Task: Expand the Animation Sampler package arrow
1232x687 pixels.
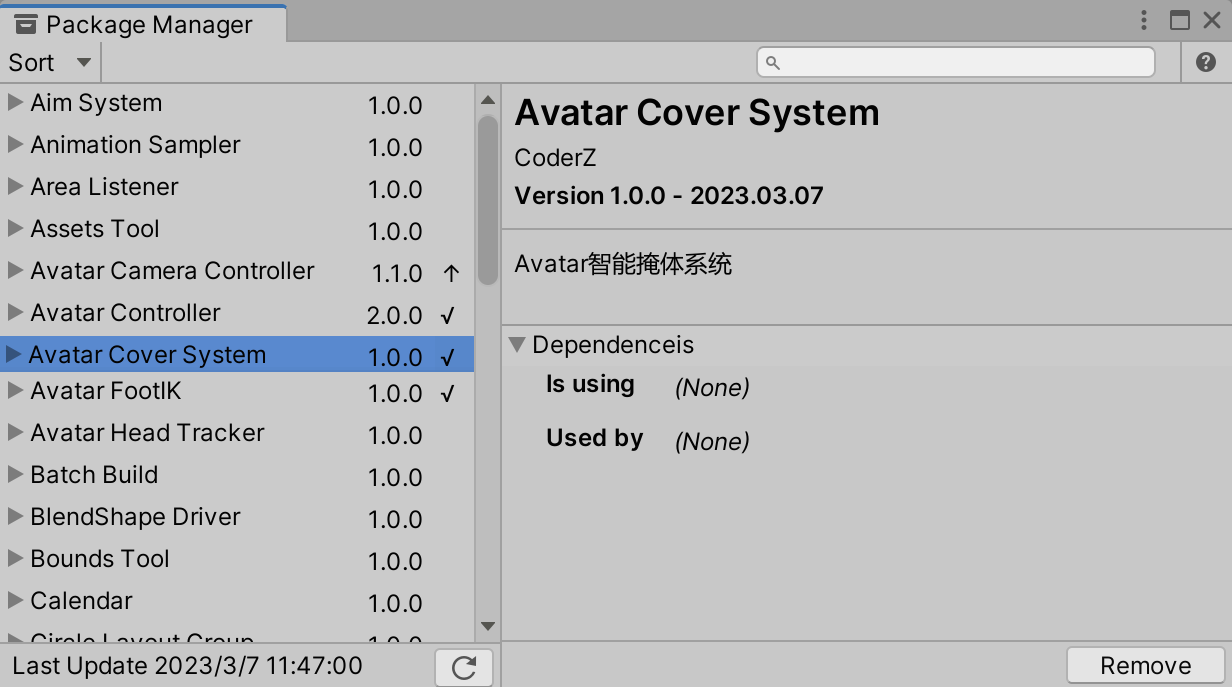Action: [15, 144]
